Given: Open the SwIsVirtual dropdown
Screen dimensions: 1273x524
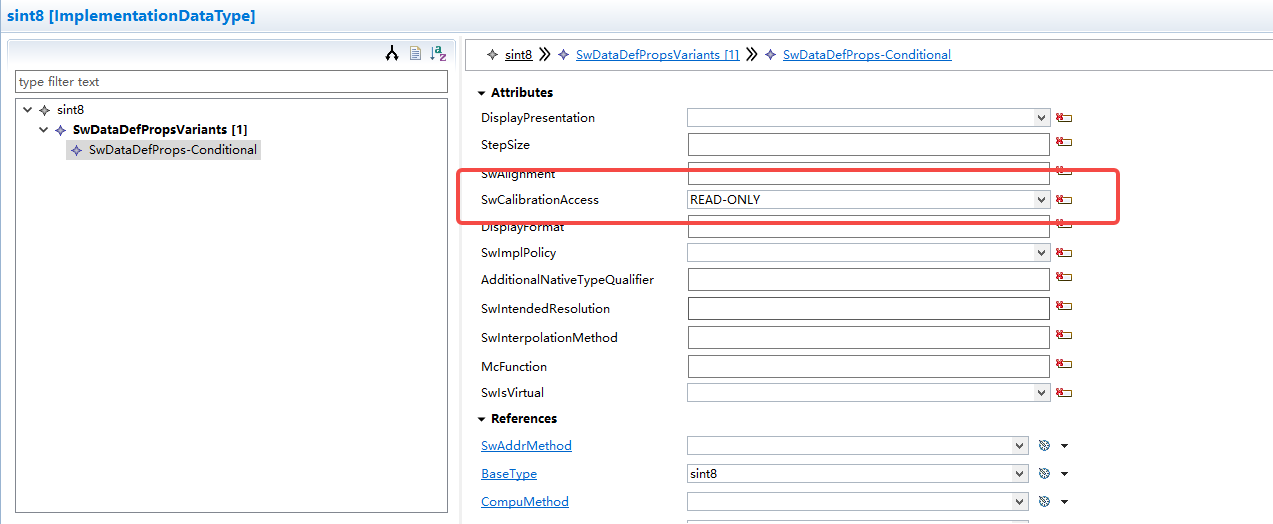Looking at the screenshot, I should pos(1042,393).
